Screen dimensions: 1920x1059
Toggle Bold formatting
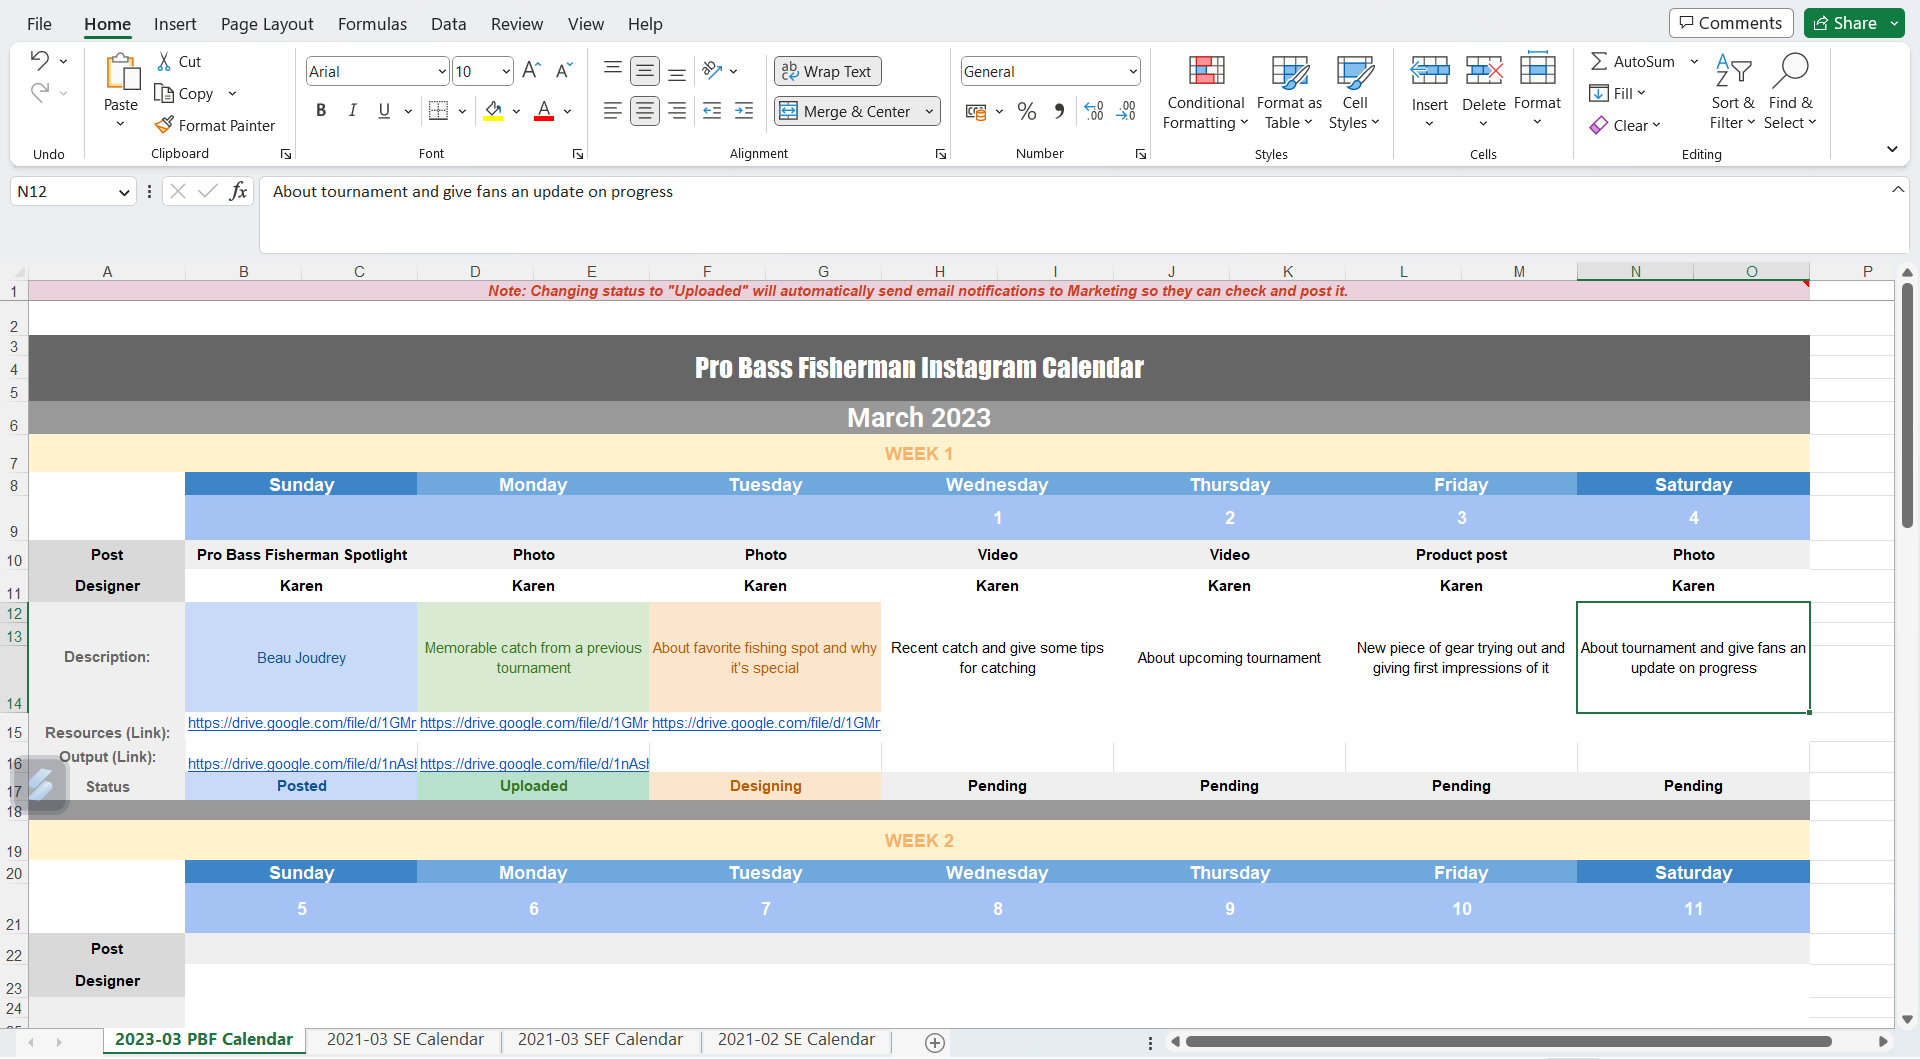[x=321, y=111]
